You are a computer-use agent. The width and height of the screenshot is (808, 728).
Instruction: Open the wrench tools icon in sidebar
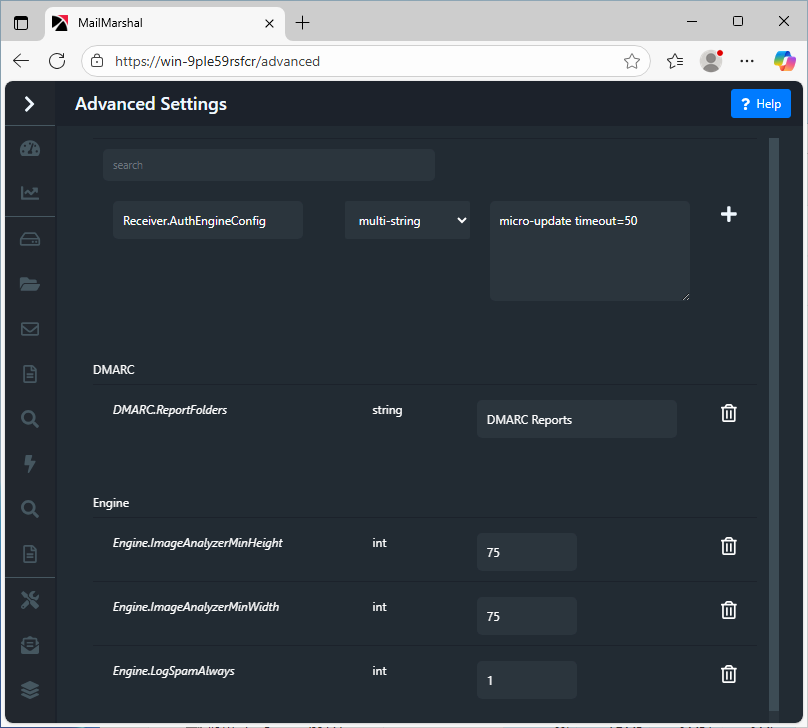point(30,600)
